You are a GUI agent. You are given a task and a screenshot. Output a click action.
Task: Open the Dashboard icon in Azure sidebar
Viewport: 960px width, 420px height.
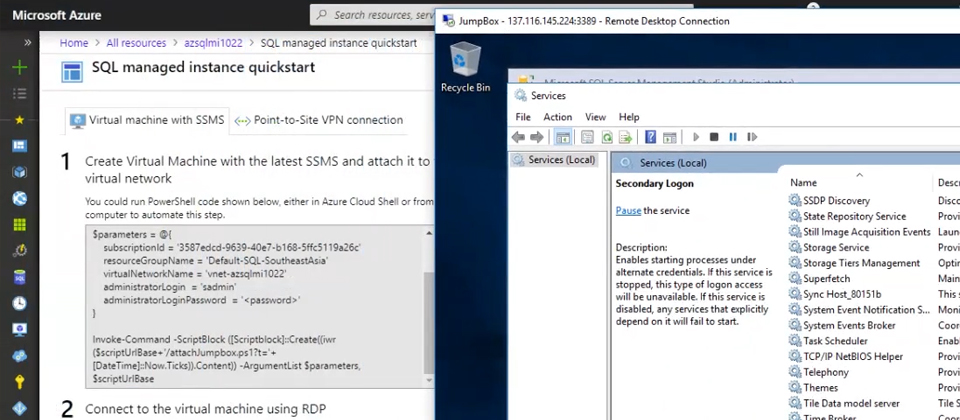(20, 146)
